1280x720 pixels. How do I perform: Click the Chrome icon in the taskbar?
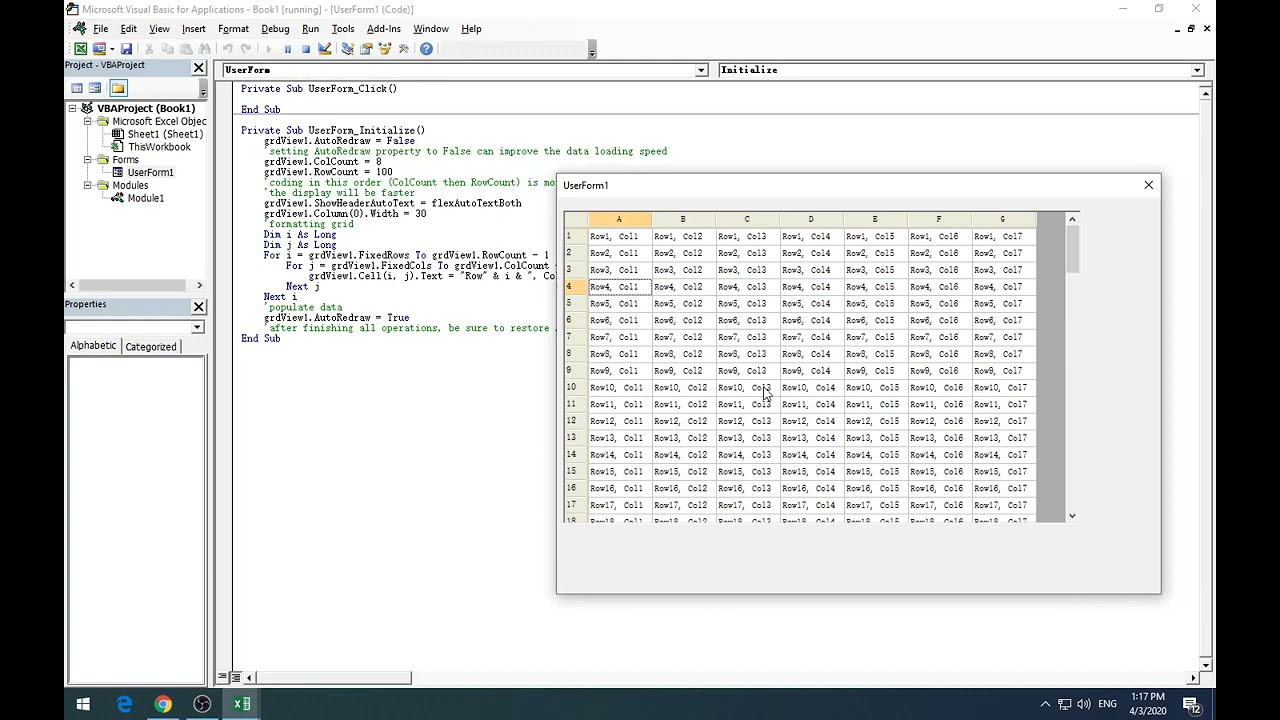click(x=163, y=704)
